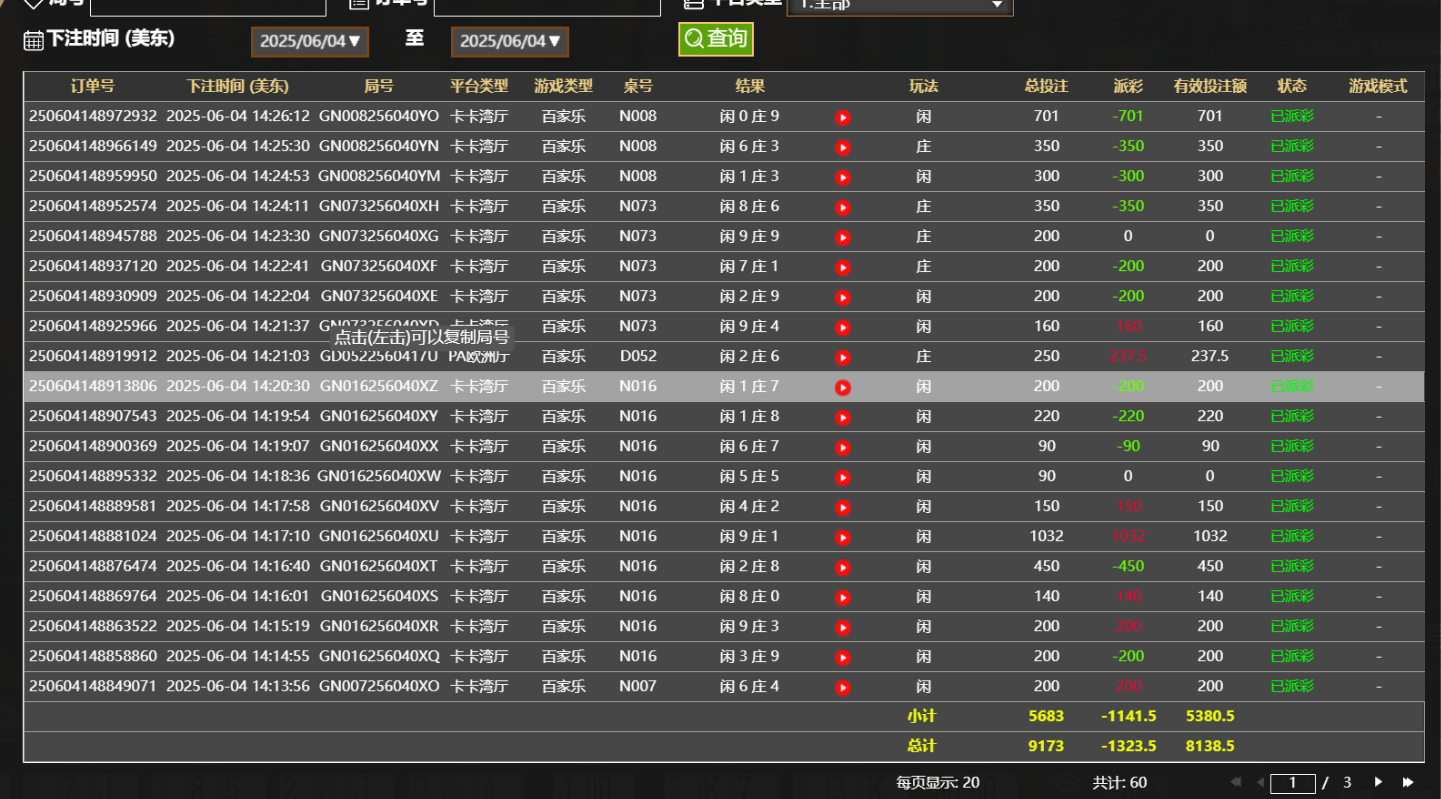Play replay for table D052 round

click(843, 358)
